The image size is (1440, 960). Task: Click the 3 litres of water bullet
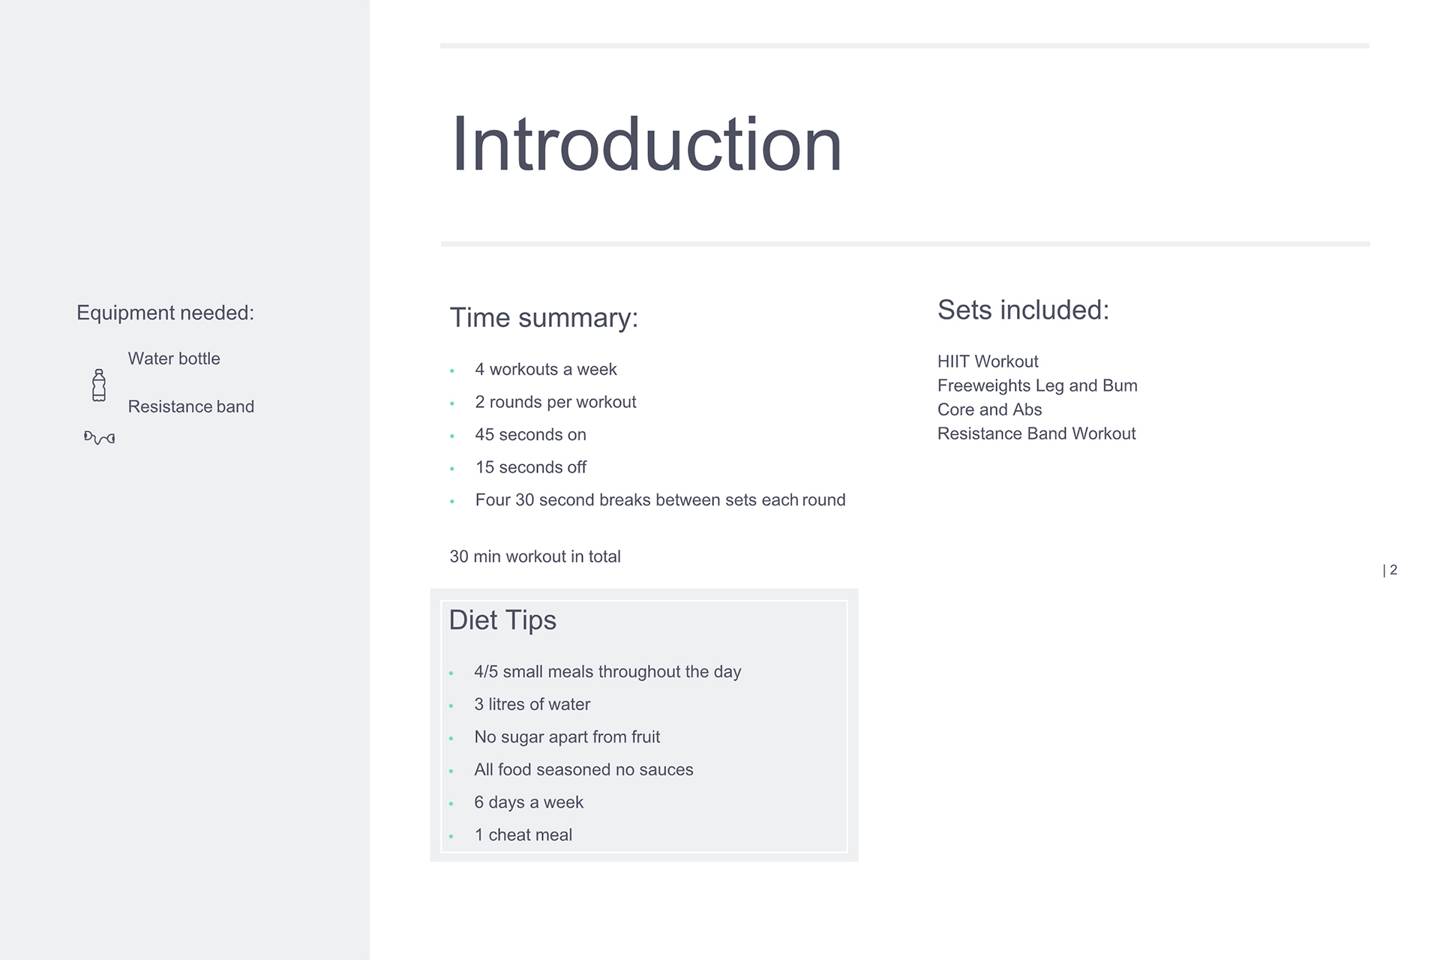[532, 705]
